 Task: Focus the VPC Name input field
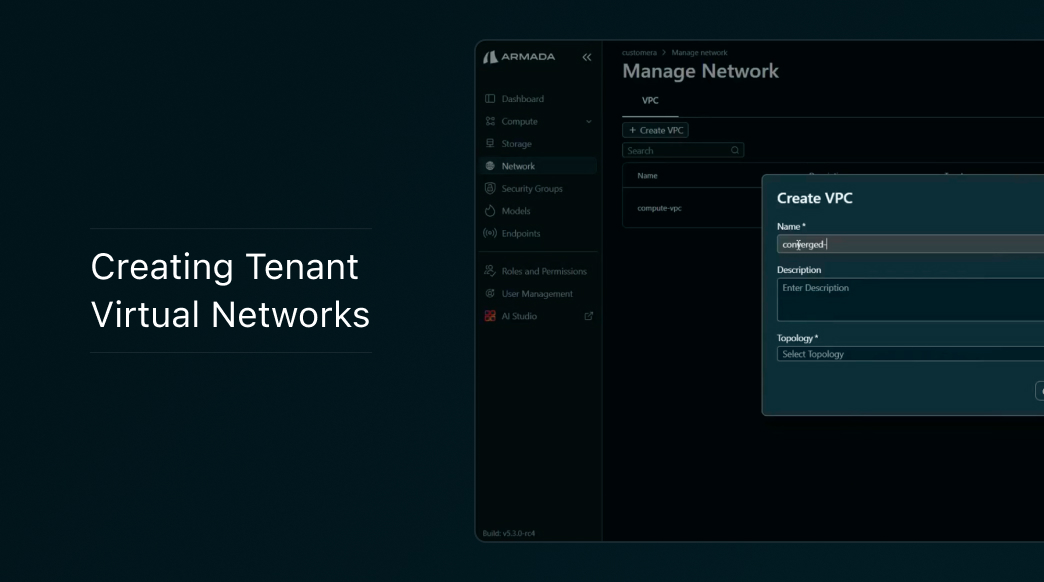click(910, 244)
